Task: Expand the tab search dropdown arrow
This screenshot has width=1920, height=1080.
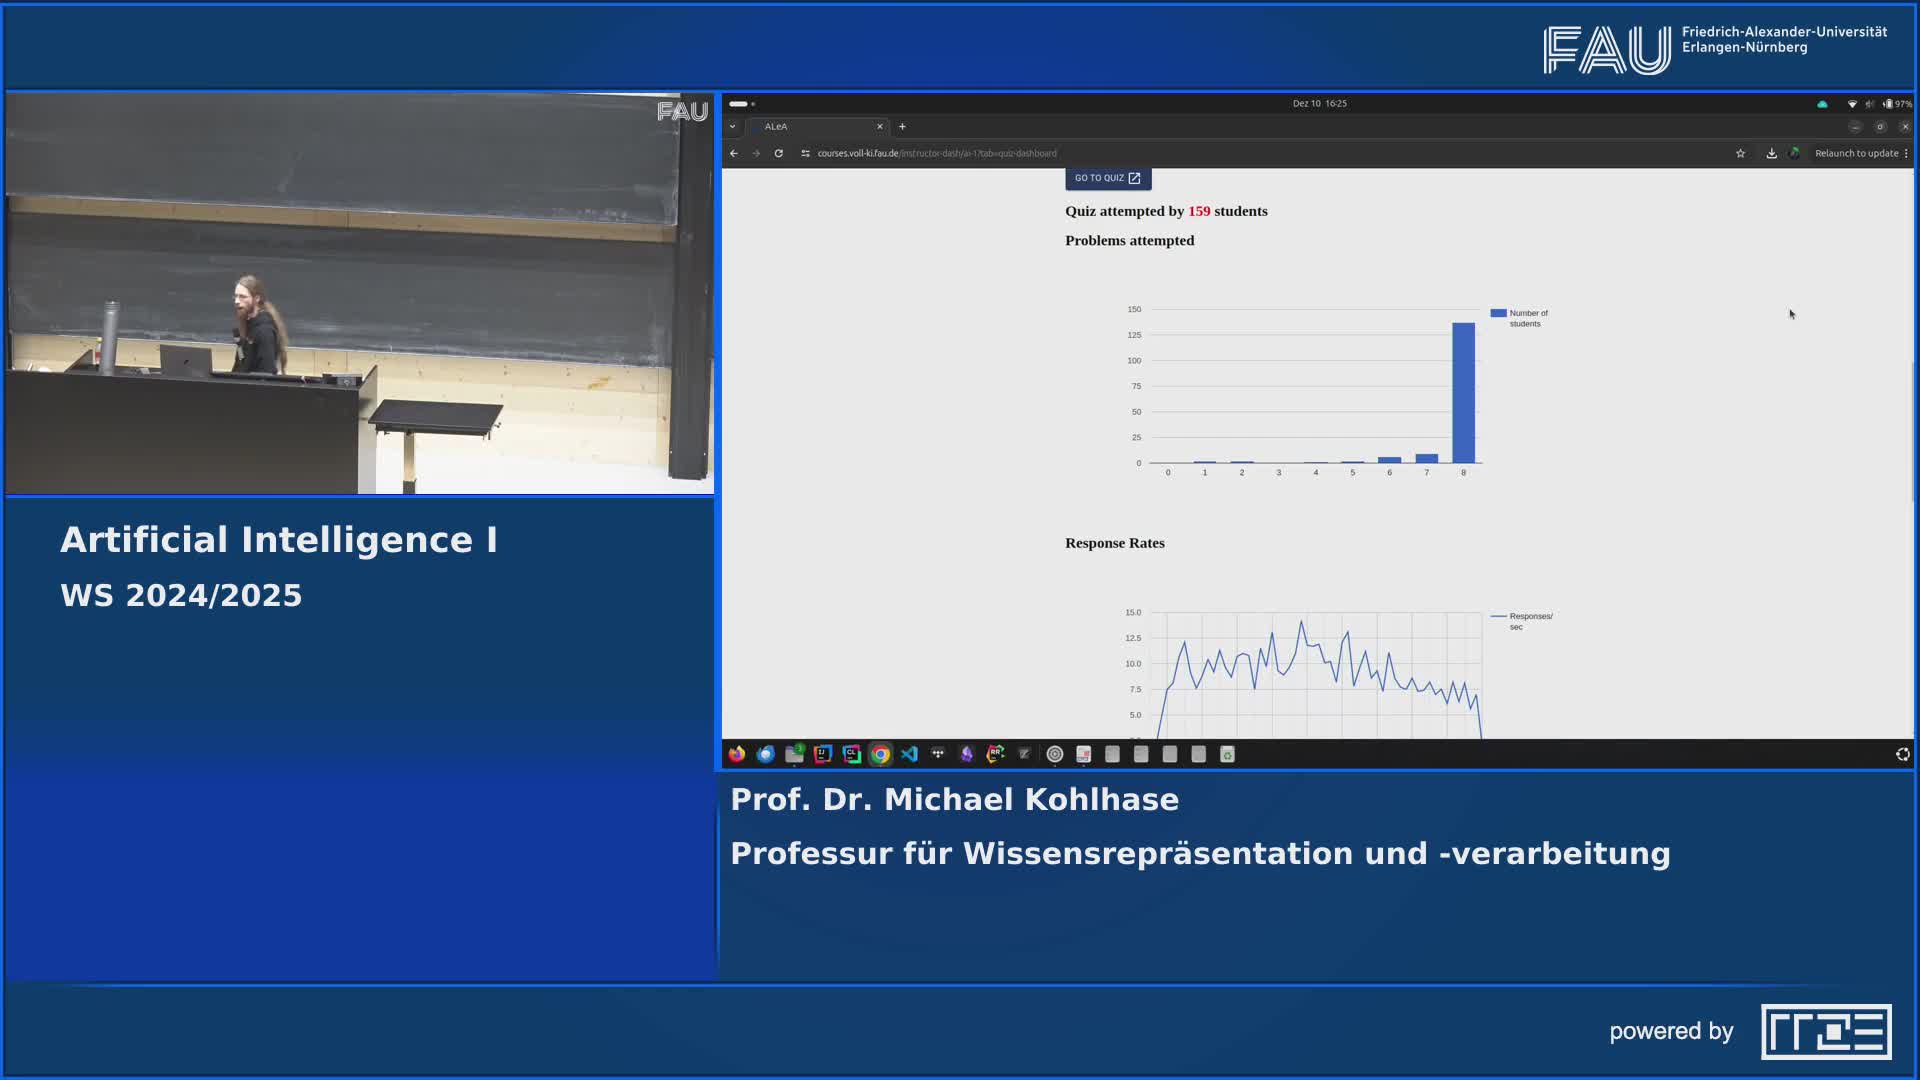Action: click(x=733, y=127)
